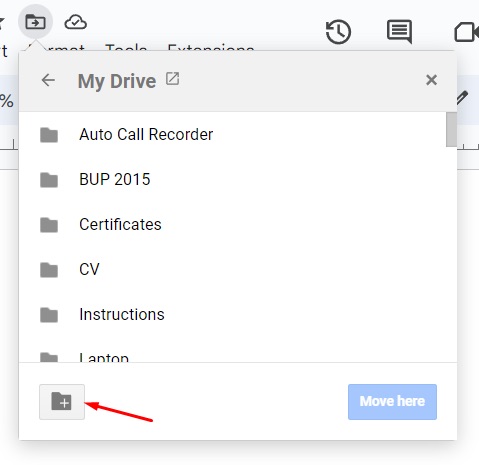Click the New folder button
This screenshot has height=465, width=479.
62,401
